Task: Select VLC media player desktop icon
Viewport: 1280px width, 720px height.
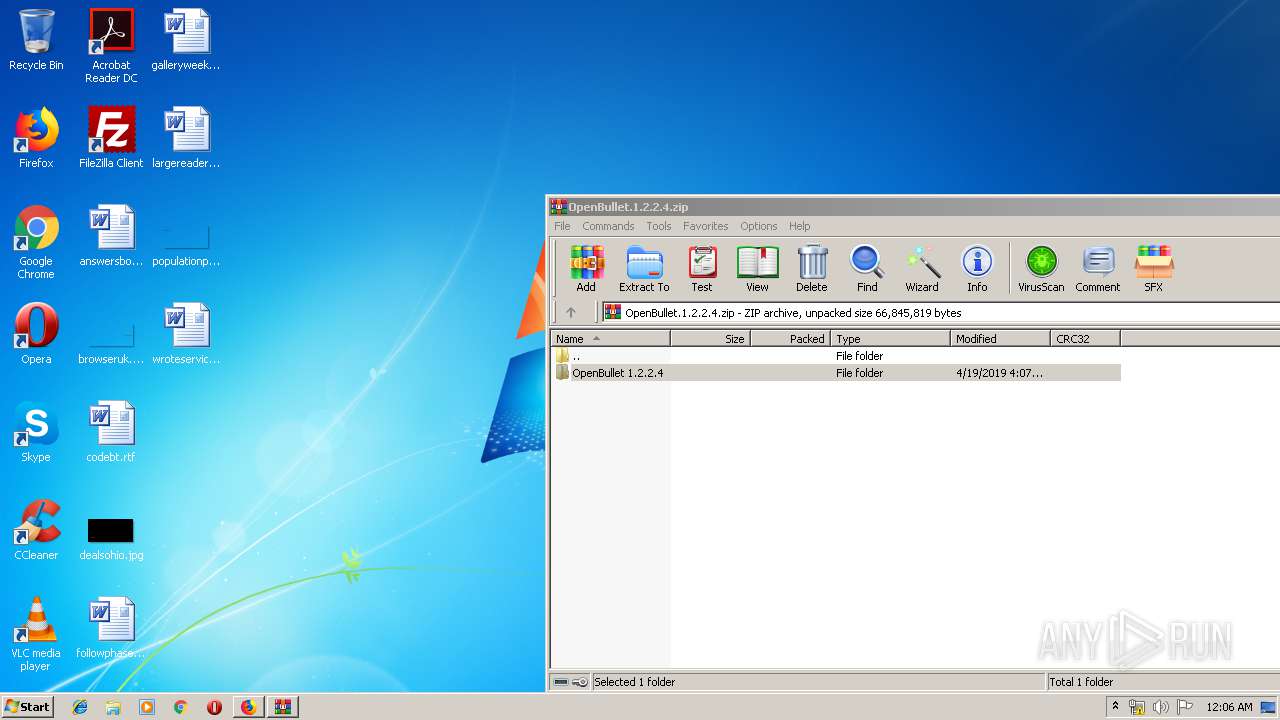Action: [36, 635]
